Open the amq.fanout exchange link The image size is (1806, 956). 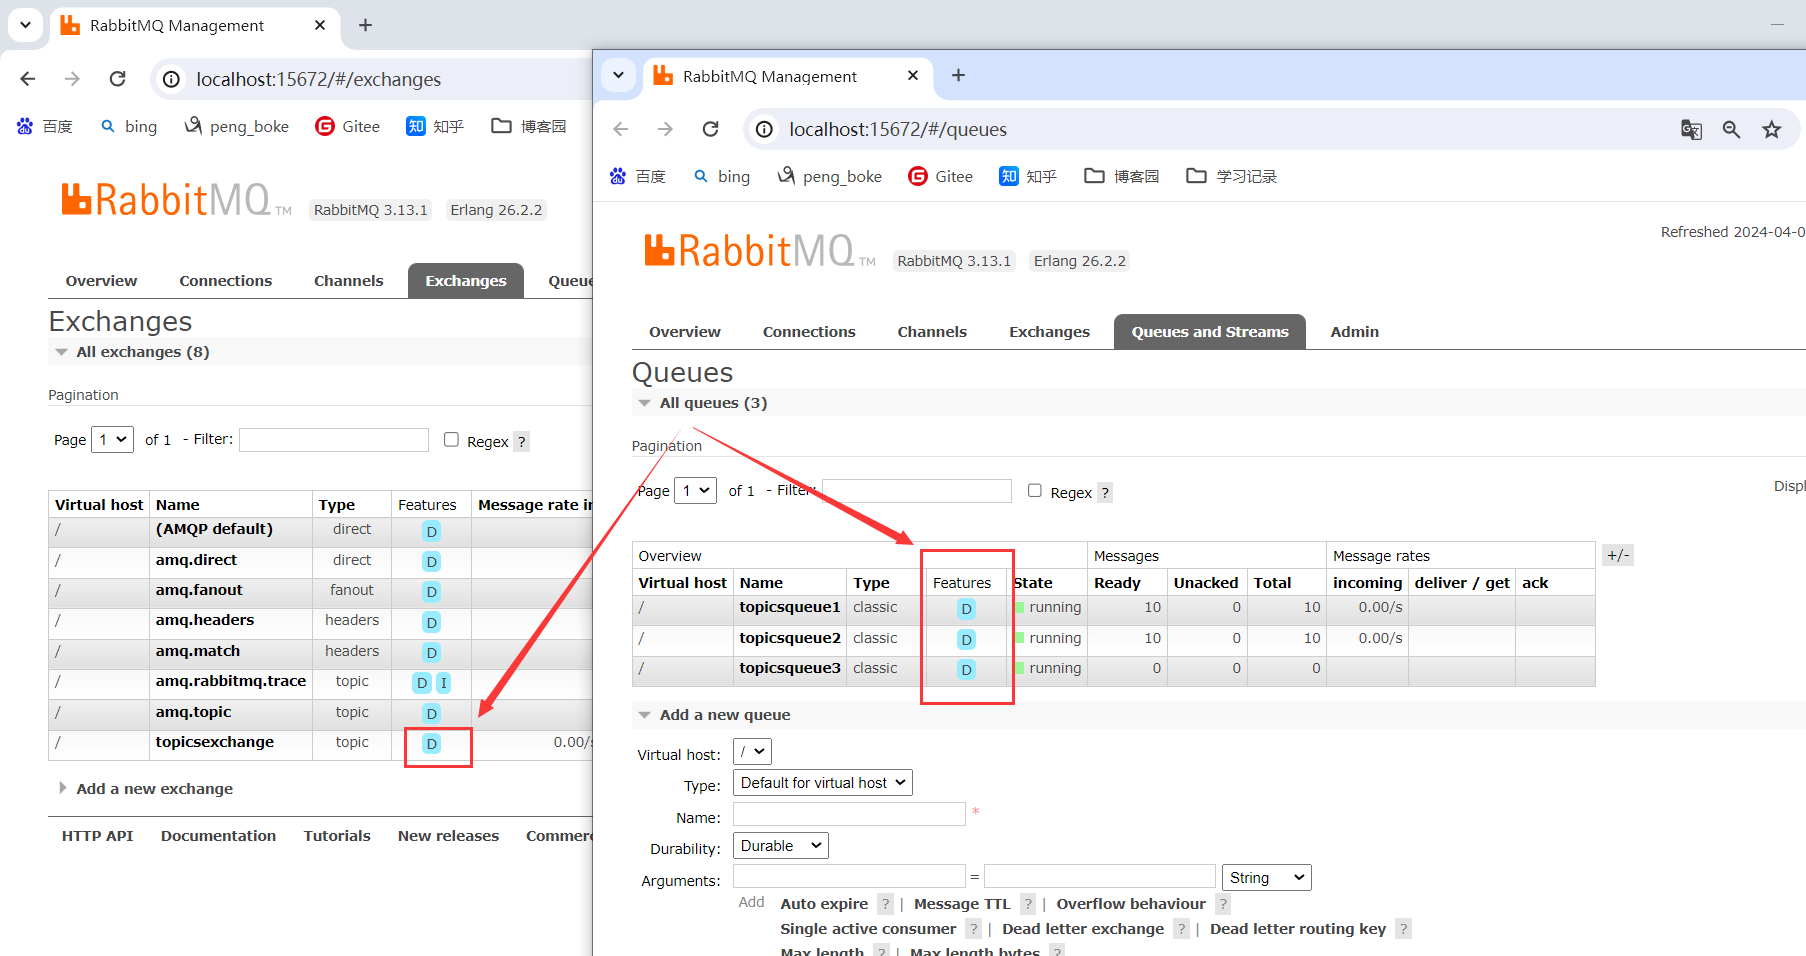[x=199, y=590]
